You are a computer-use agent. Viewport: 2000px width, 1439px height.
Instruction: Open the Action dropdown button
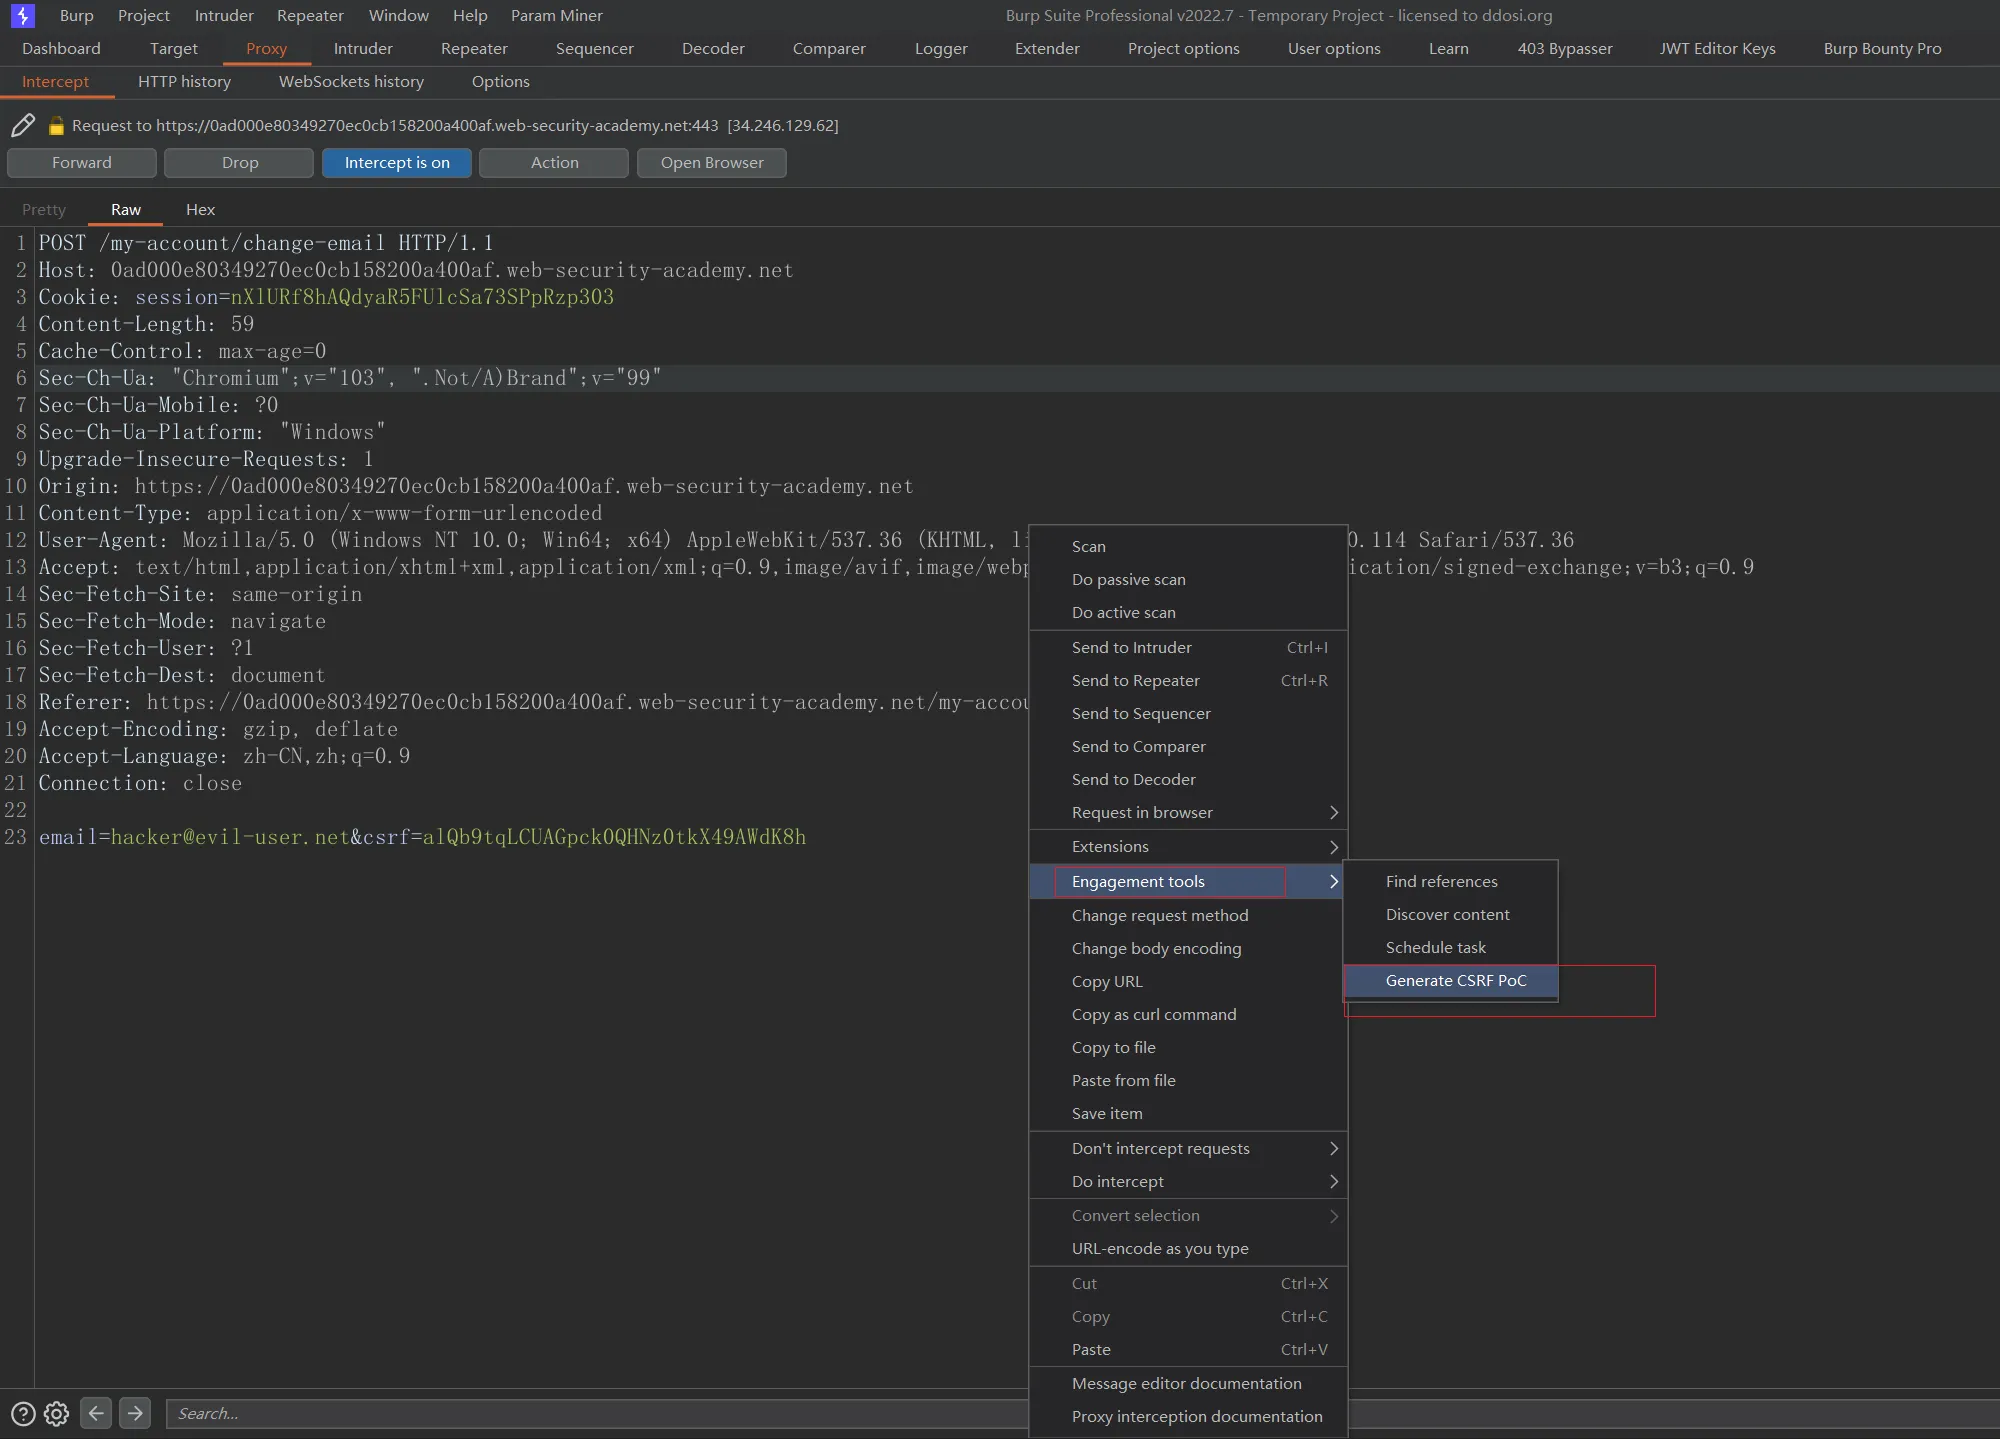click(x=554, y=163)
